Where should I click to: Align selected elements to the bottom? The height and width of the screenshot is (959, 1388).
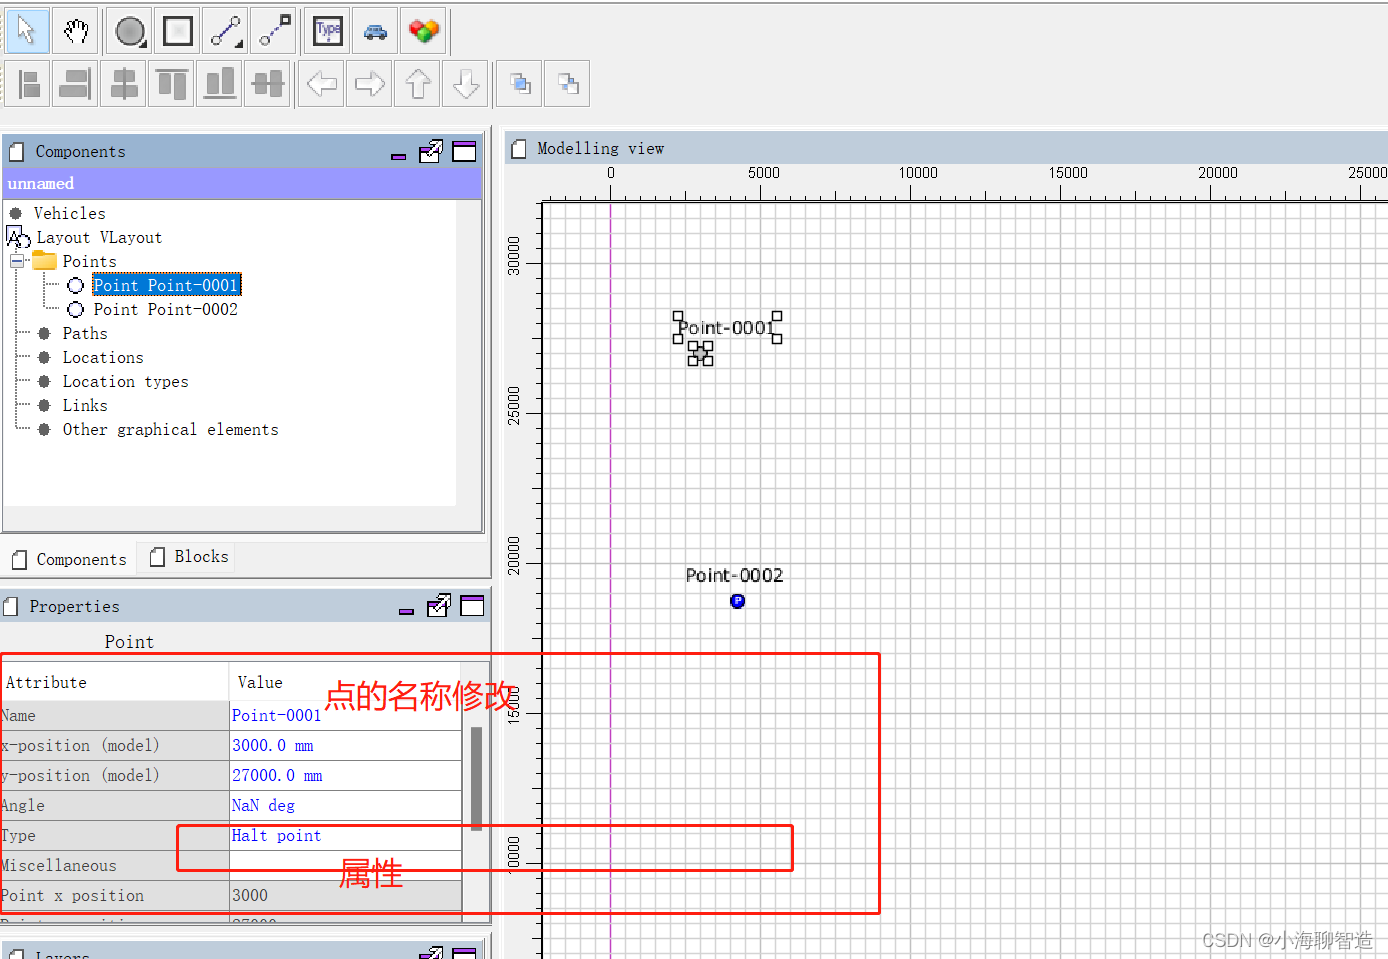click(220, 83)
